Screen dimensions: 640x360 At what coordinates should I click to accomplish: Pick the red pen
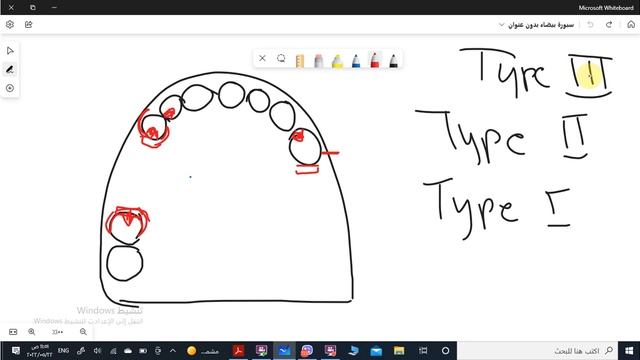point(375,60)
